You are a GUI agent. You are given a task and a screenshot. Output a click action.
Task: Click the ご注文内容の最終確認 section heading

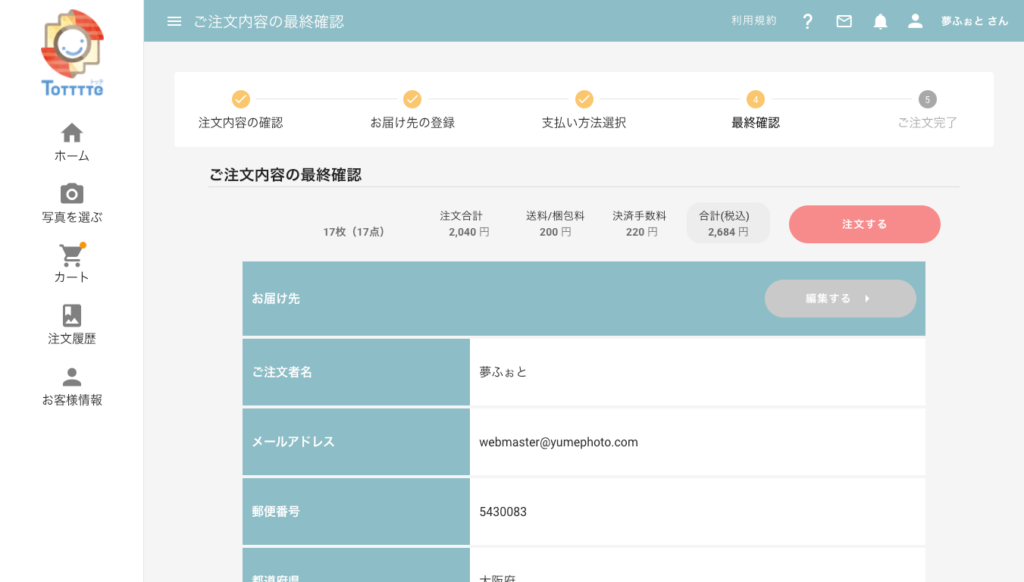click(x=285, y=175)
